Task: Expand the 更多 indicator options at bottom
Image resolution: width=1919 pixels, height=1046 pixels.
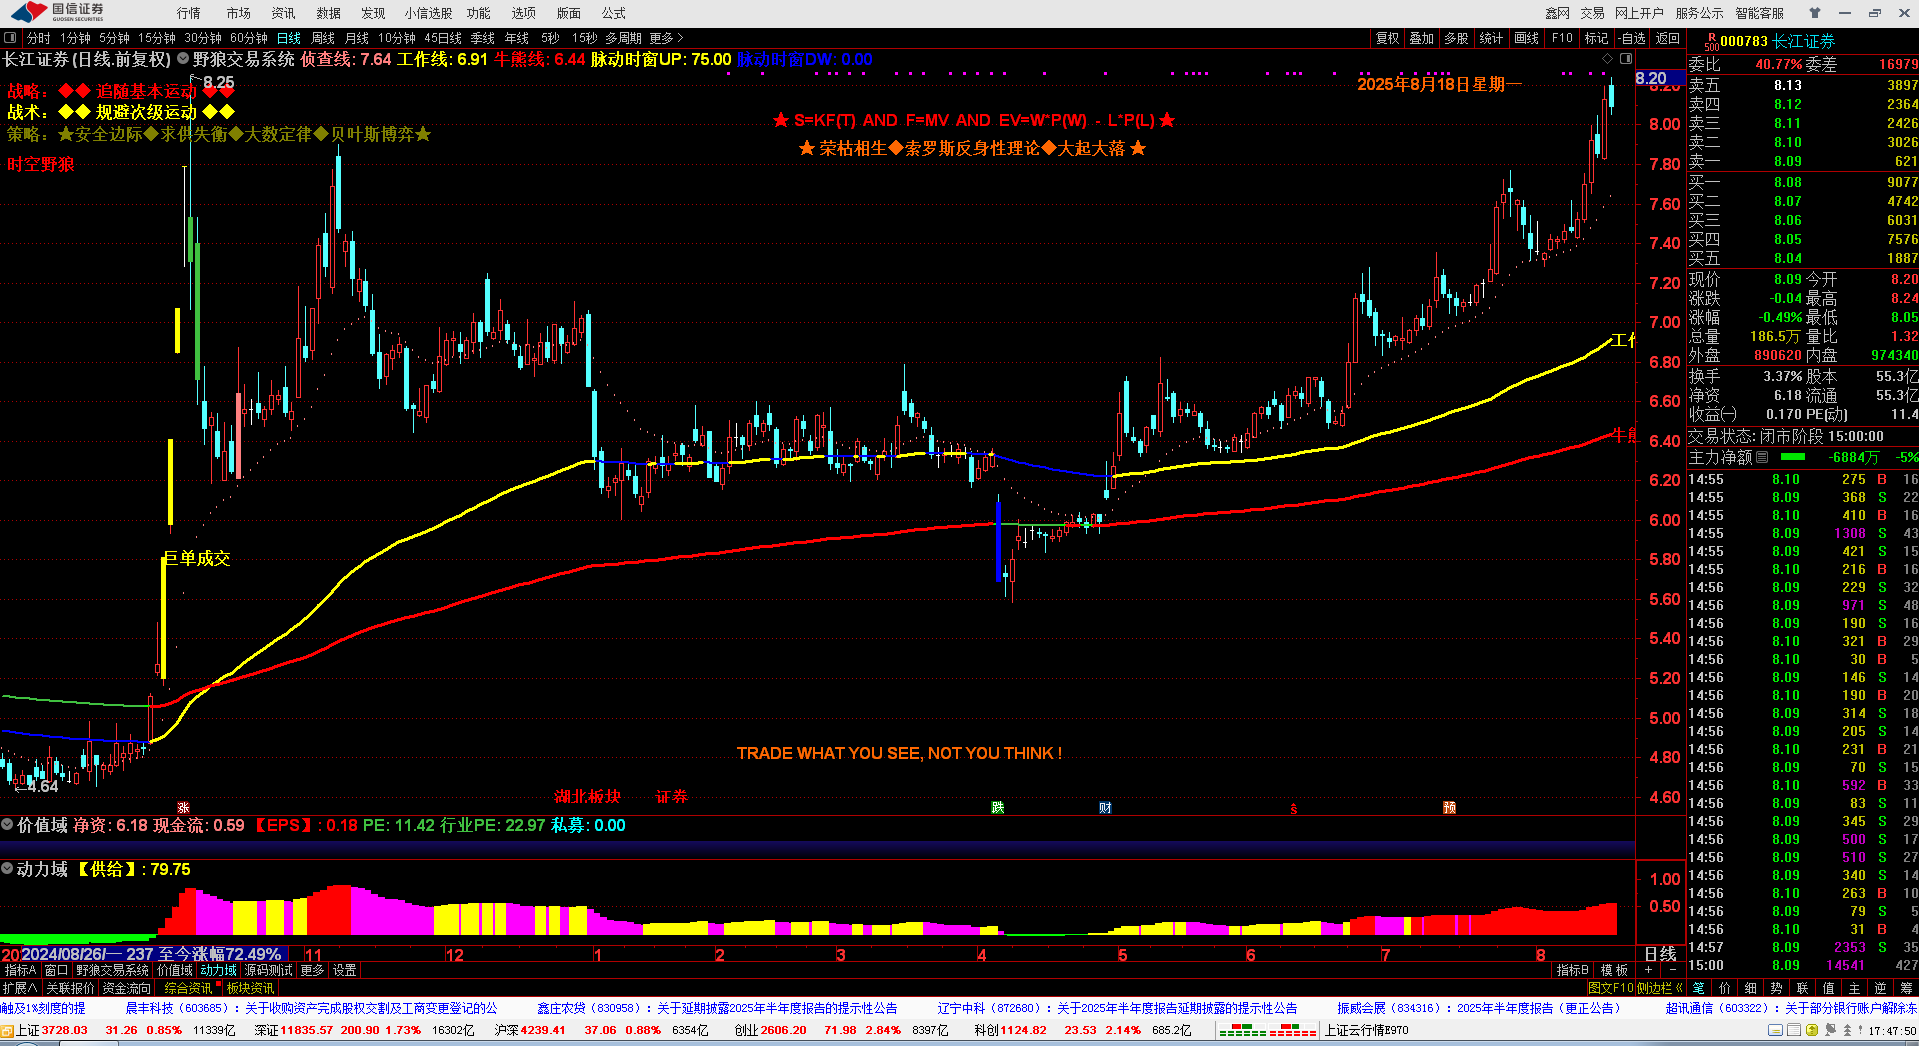Action: click(313, 970)
